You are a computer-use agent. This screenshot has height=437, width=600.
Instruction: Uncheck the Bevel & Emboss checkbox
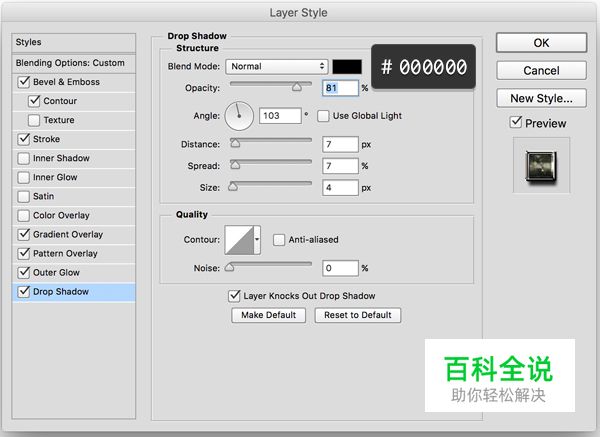point(24,82)
